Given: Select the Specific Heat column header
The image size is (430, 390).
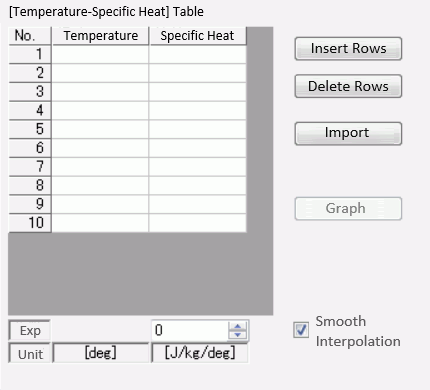Looking at the screenshot, I should pos(198,36).
